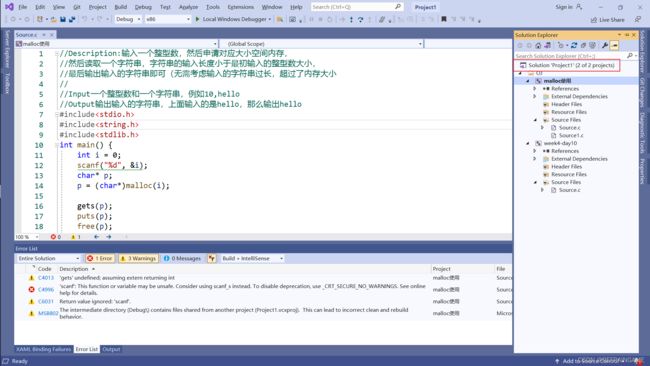This screenshot has width=650, height=366.
Task: Toggle the 1 Error filter
Action: click(100, 258)
